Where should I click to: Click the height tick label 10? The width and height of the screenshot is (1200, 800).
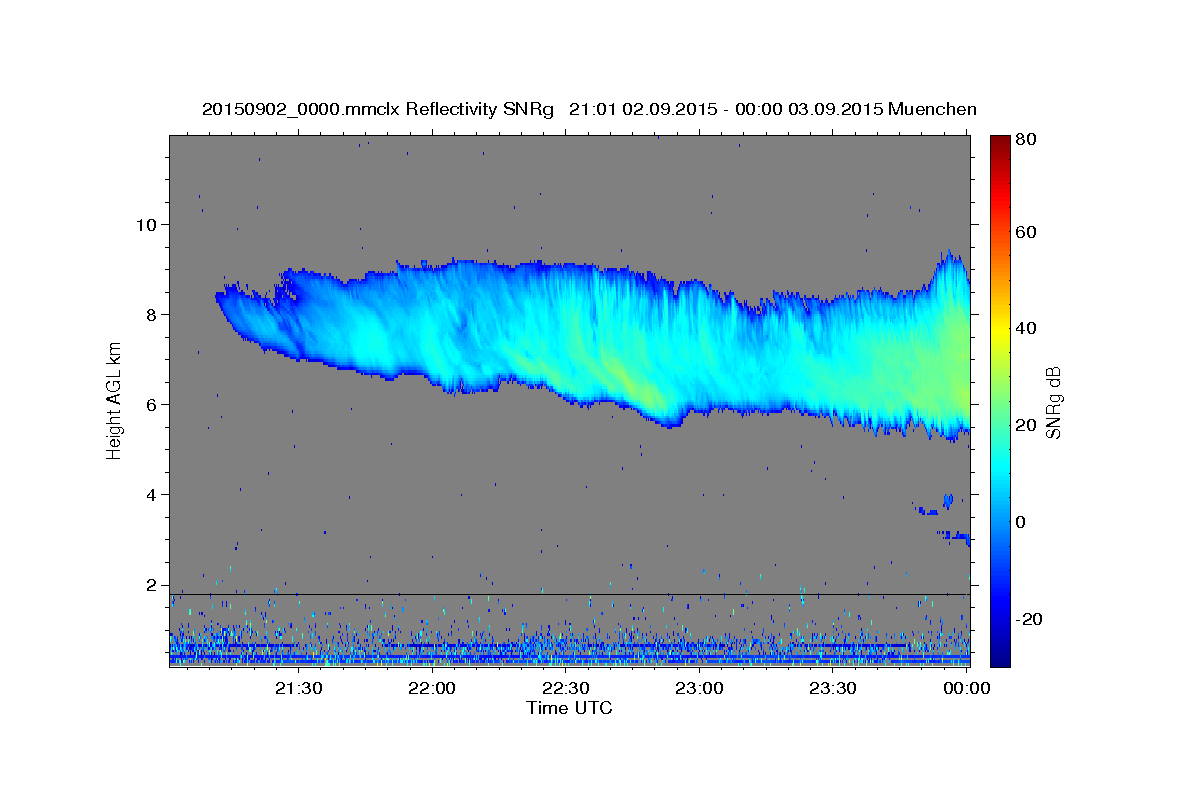click(146, 224)
